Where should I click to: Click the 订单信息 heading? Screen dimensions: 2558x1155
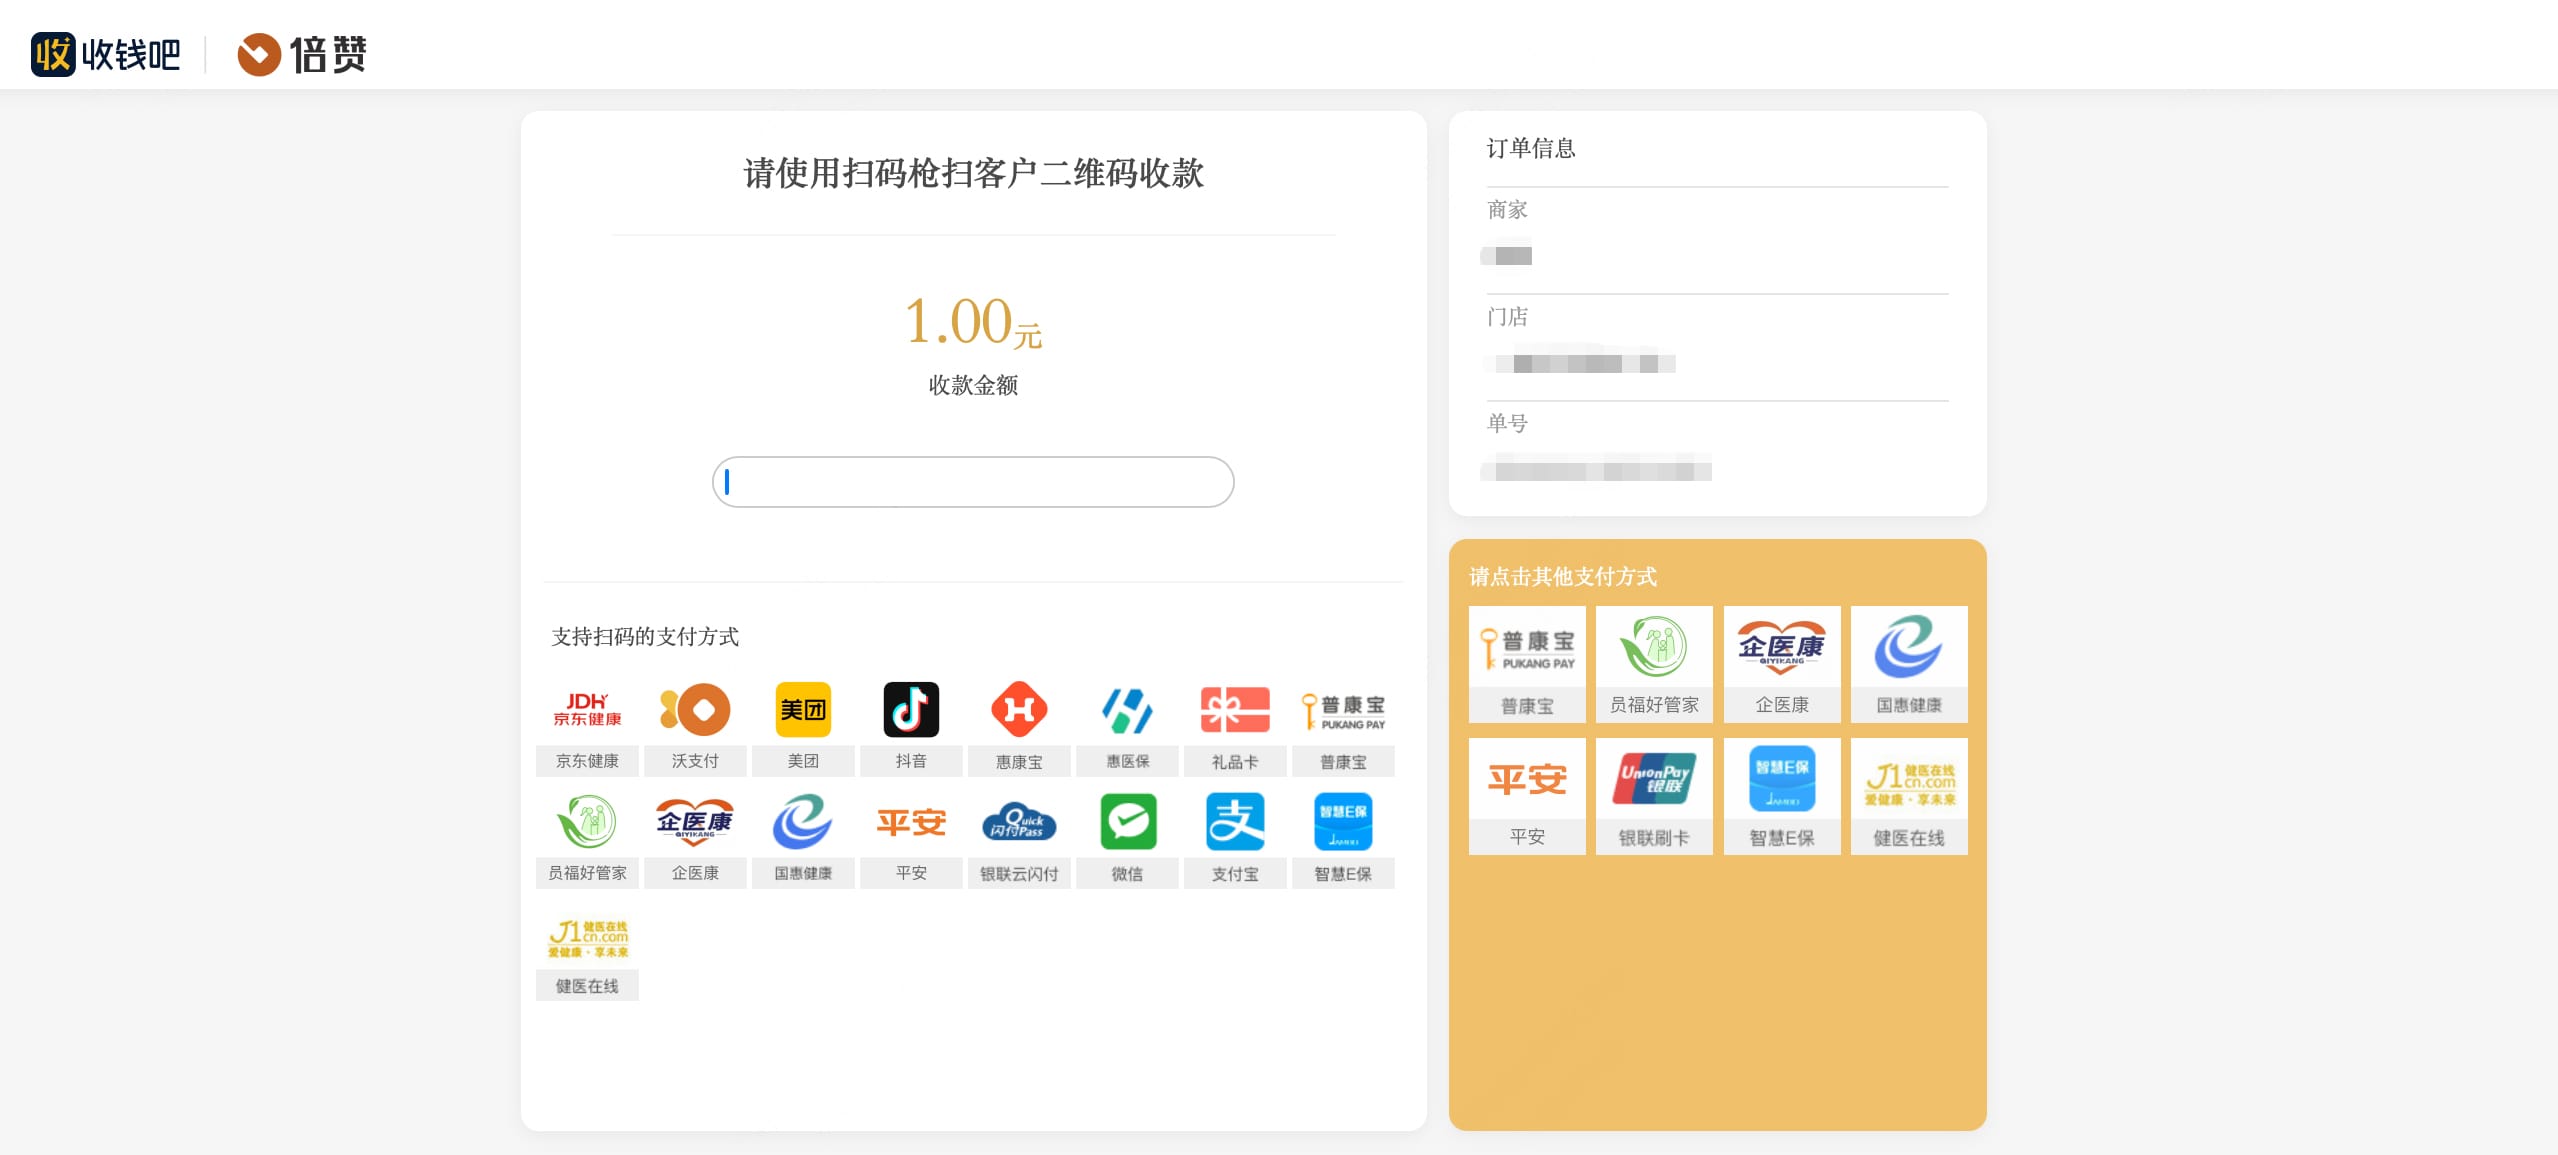tap(1531, 148)
